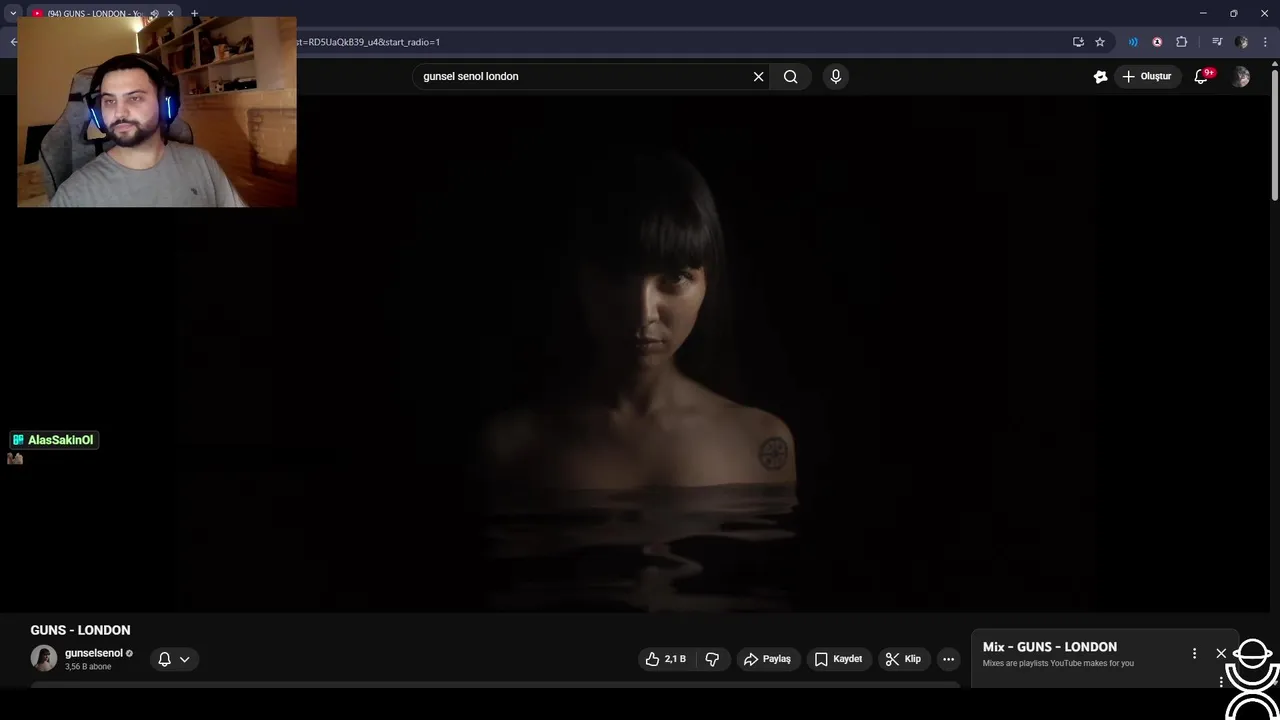The image size is (1280, 720).
Task: Click the 3,56 B abone subscriber count
Action: 88,667
